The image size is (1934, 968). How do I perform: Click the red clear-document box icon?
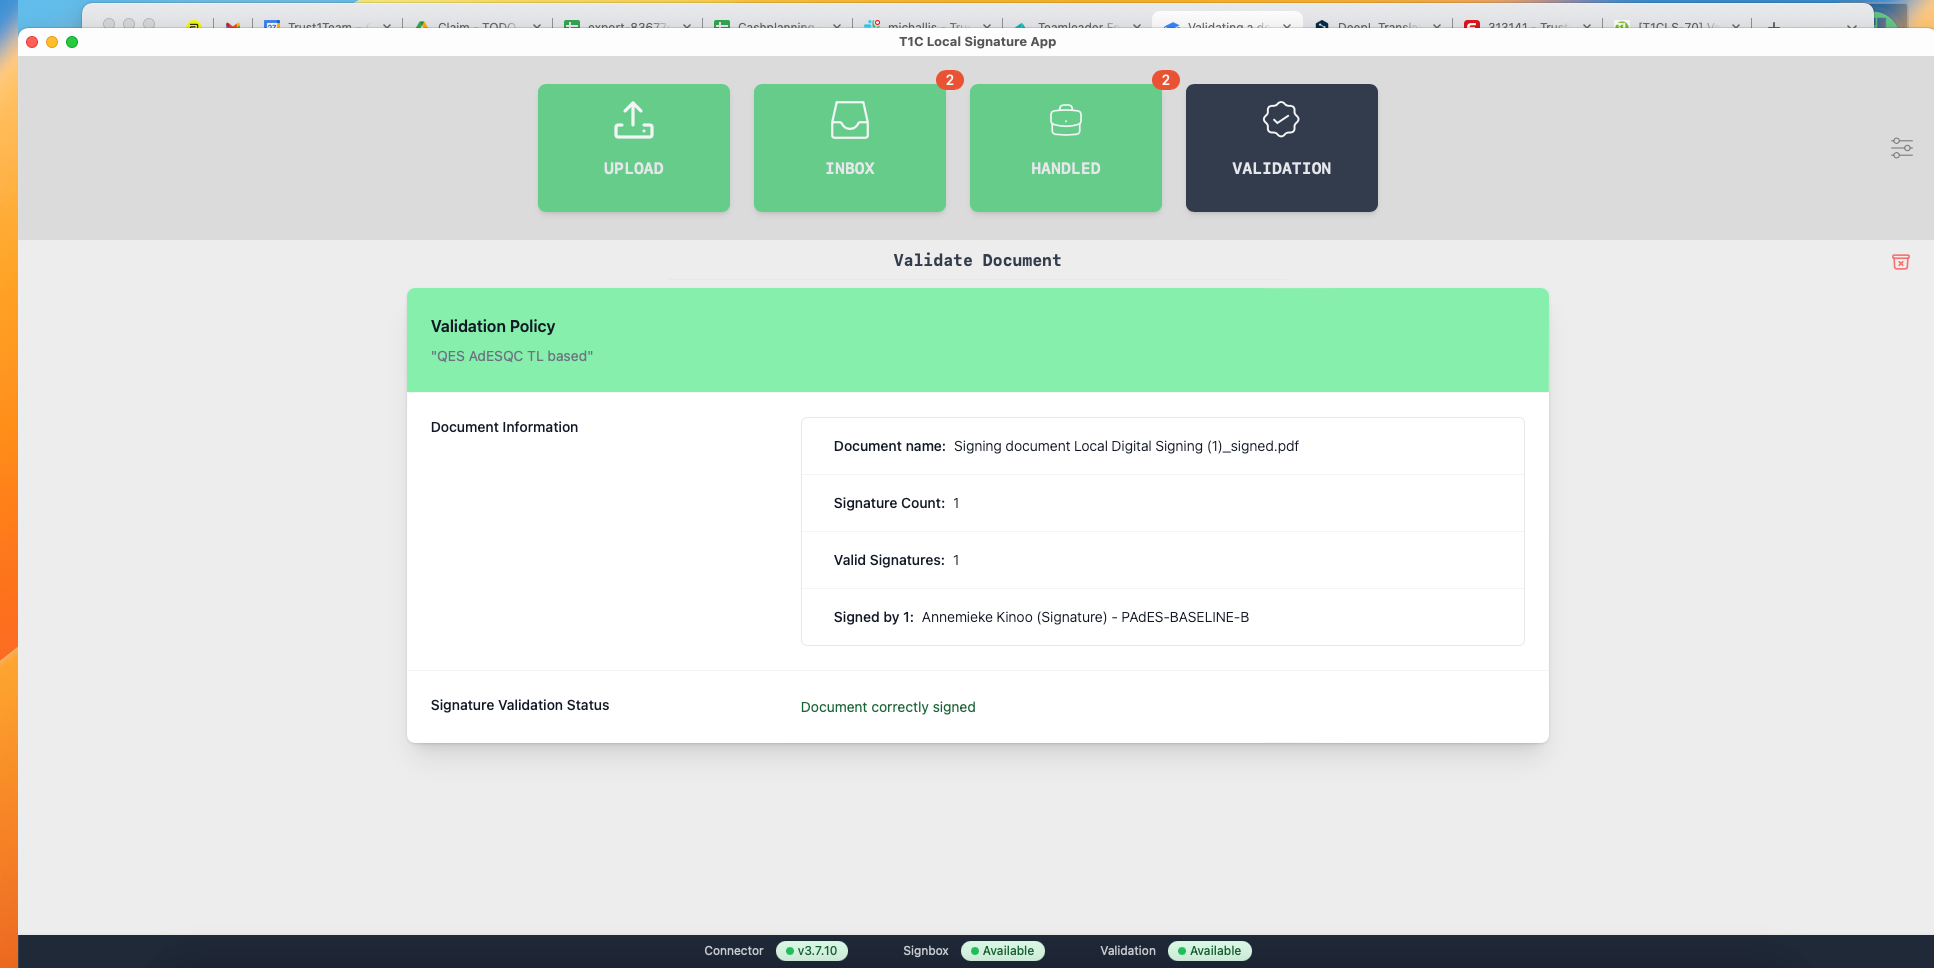tap(1901, 262)
